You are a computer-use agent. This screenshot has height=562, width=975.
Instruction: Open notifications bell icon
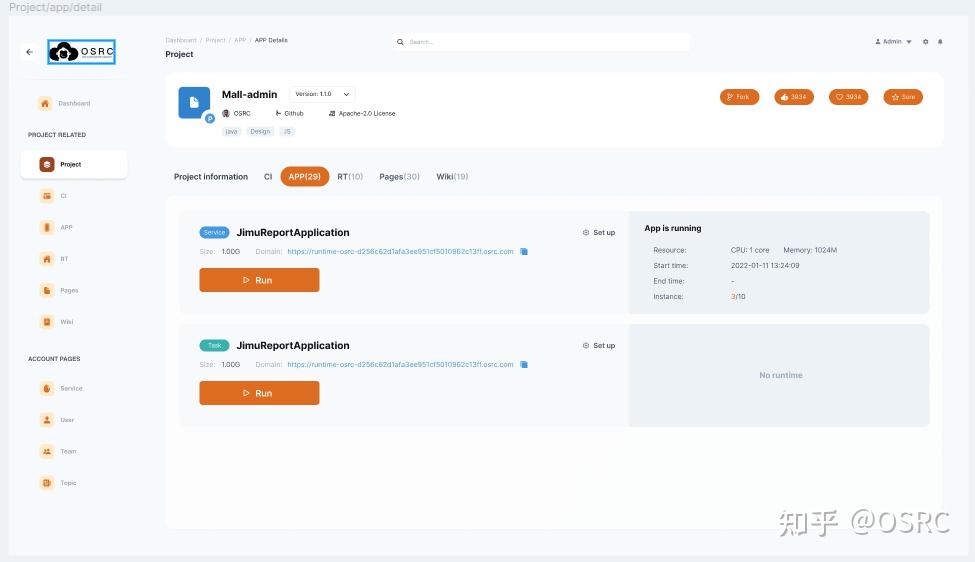click(940, 42)
